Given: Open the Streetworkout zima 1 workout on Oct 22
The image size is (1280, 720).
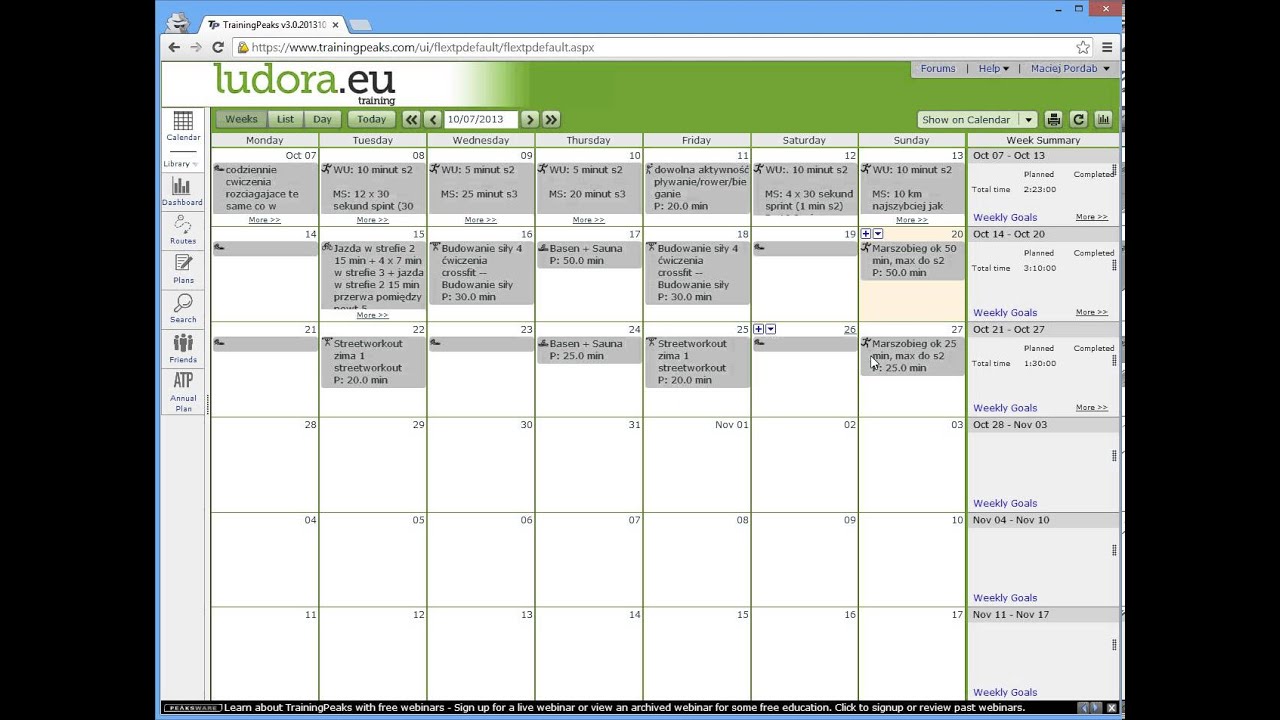Looking at the screenshot, I should click(373, 361).
